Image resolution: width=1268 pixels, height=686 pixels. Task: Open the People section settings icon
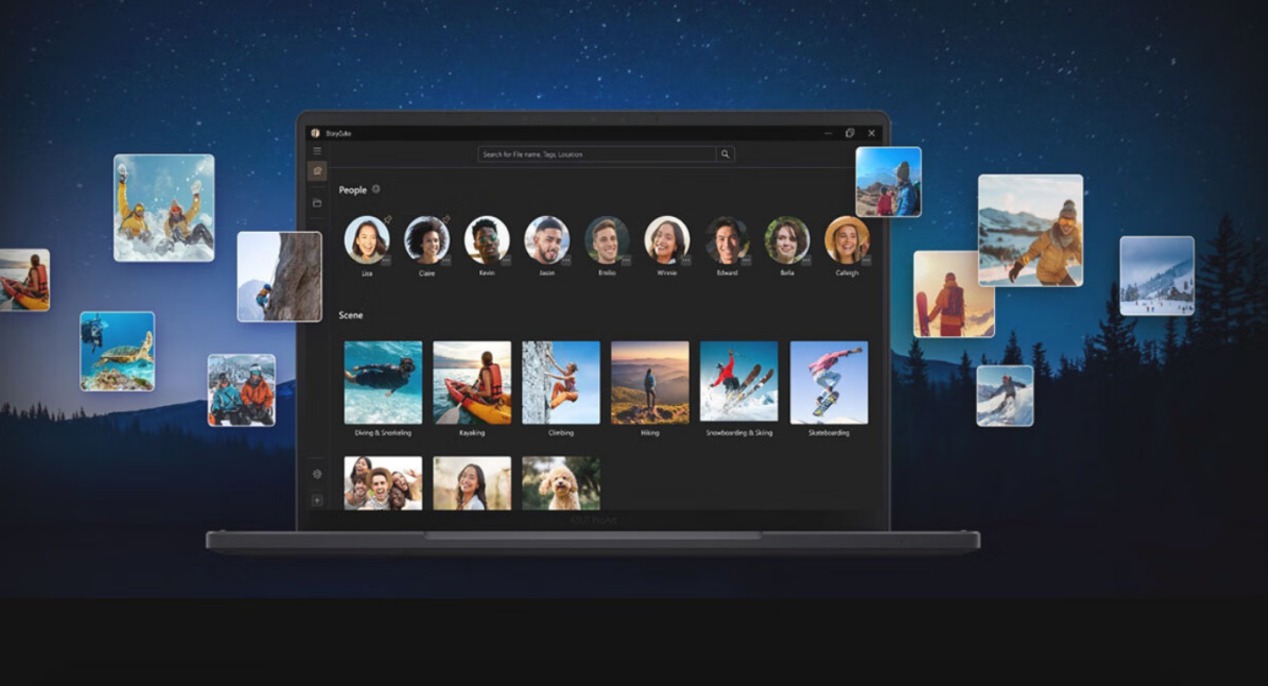(x=376, y=189)
